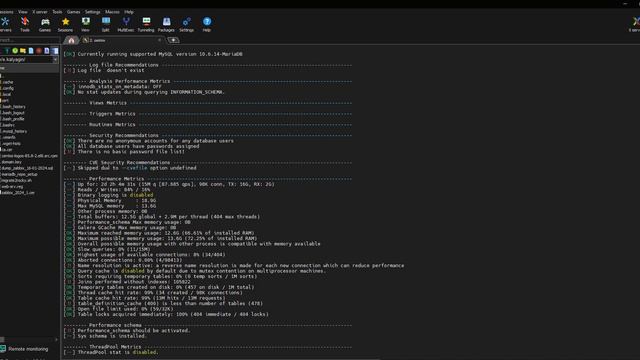Select the dump_zabbix_16-01-2024.sql file
This screenshot has height=360, width=640.
(27, 168)
